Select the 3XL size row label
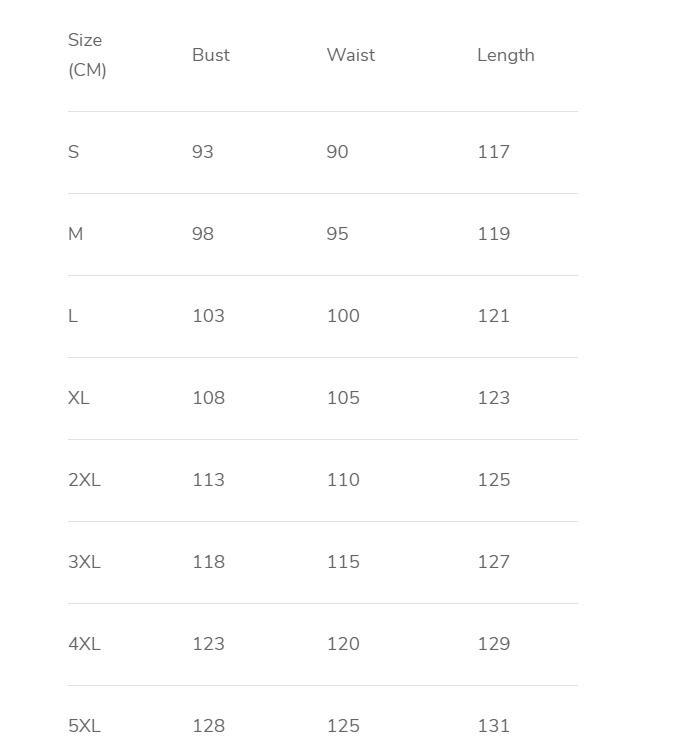This screenshot has height=739, width=678. 84,562
